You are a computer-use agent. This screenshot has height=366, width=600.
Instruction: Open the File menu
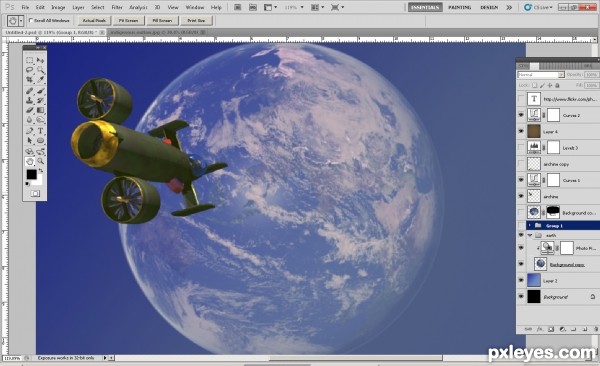click(25, 7)
